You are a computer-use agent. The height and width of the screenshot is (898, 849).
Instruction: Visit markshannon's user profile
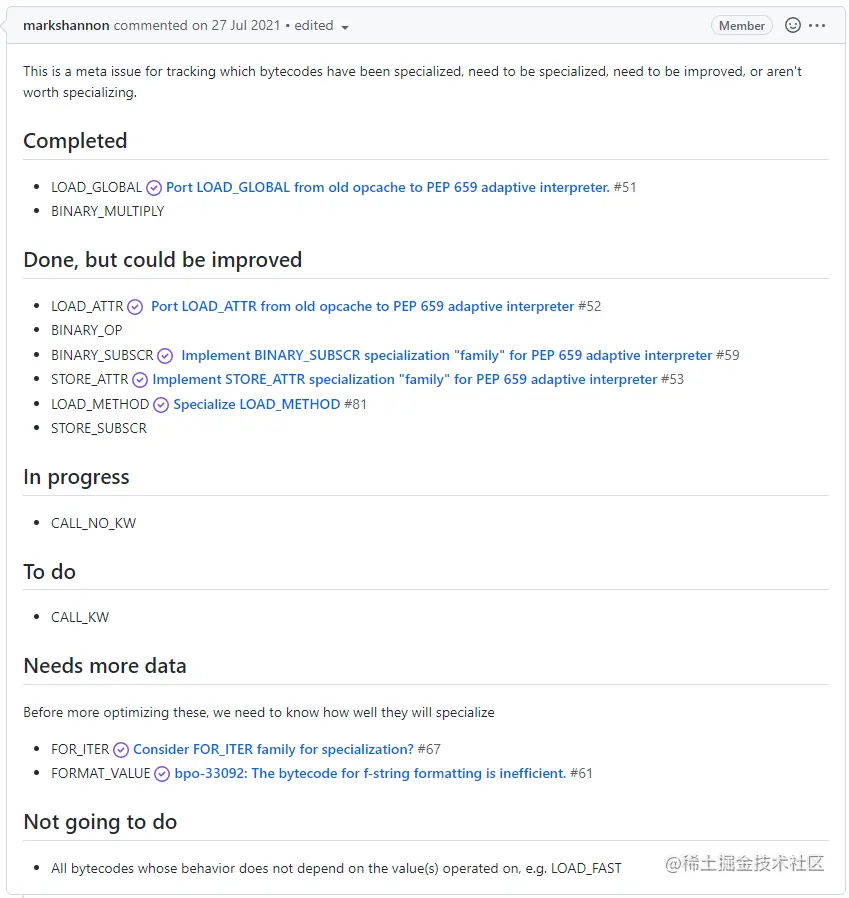(66, 25)
